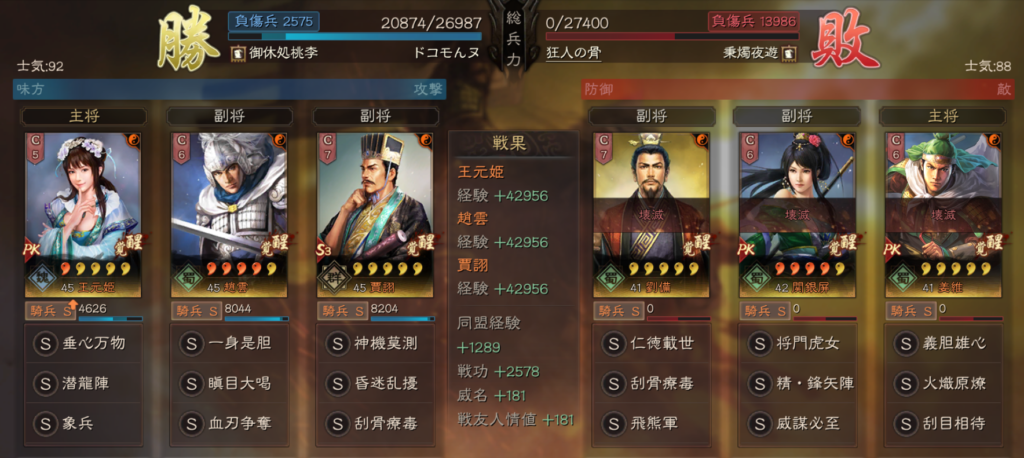Select the 狂人の骨 player name link
Image resolution: width=1024 pixels, height=458 pixels.
(x=573, y=54)
